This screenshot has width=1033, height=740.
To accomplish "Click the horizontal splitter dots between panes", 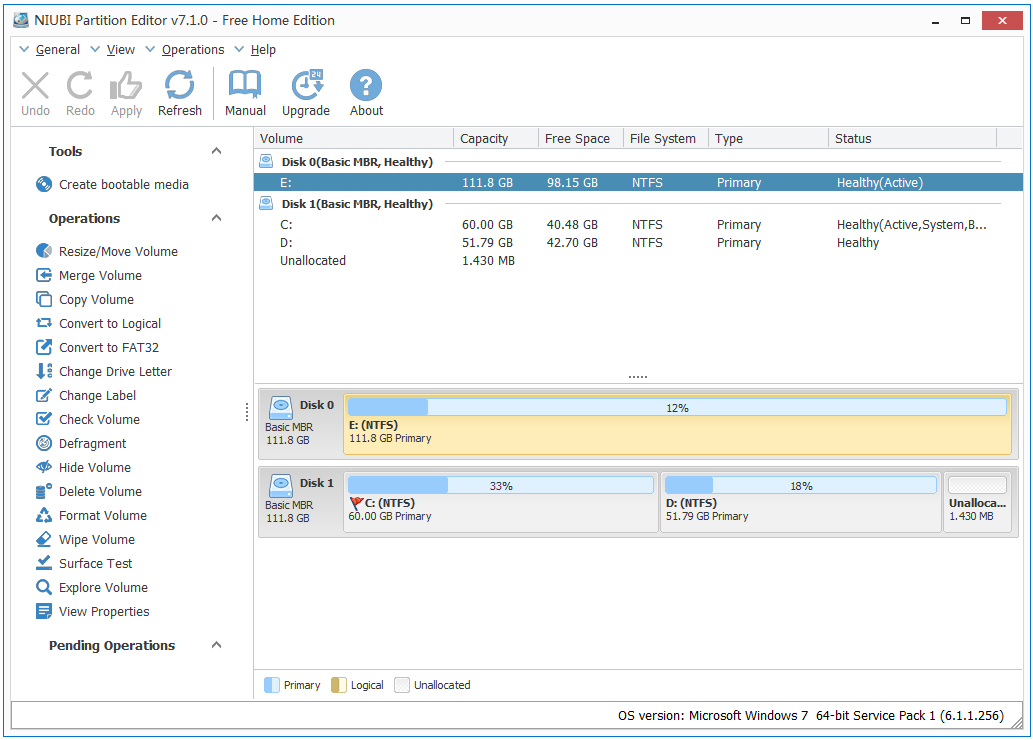I will pyautogui.click(x=638, y=377).
